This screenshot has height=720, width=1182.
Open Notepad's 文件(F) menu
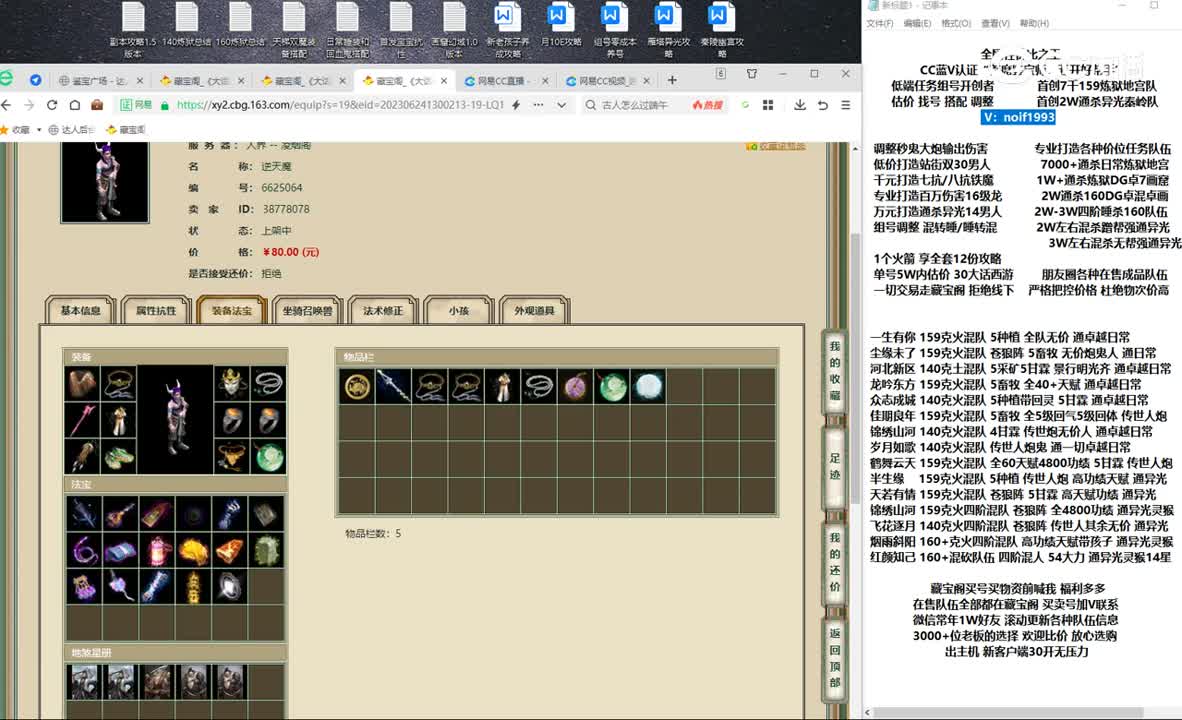[x=879, y=23]
